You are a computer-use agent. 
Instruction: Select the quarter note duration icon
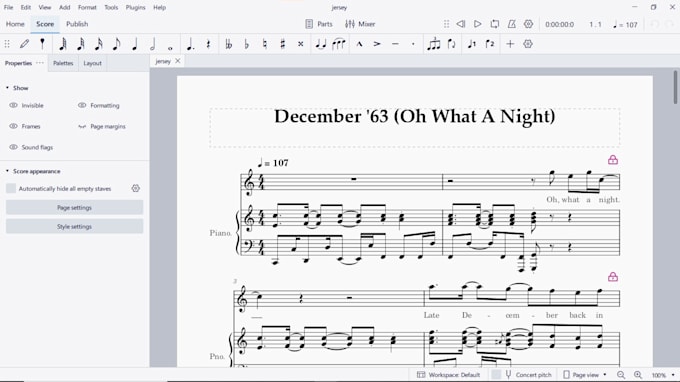(134, 44)
